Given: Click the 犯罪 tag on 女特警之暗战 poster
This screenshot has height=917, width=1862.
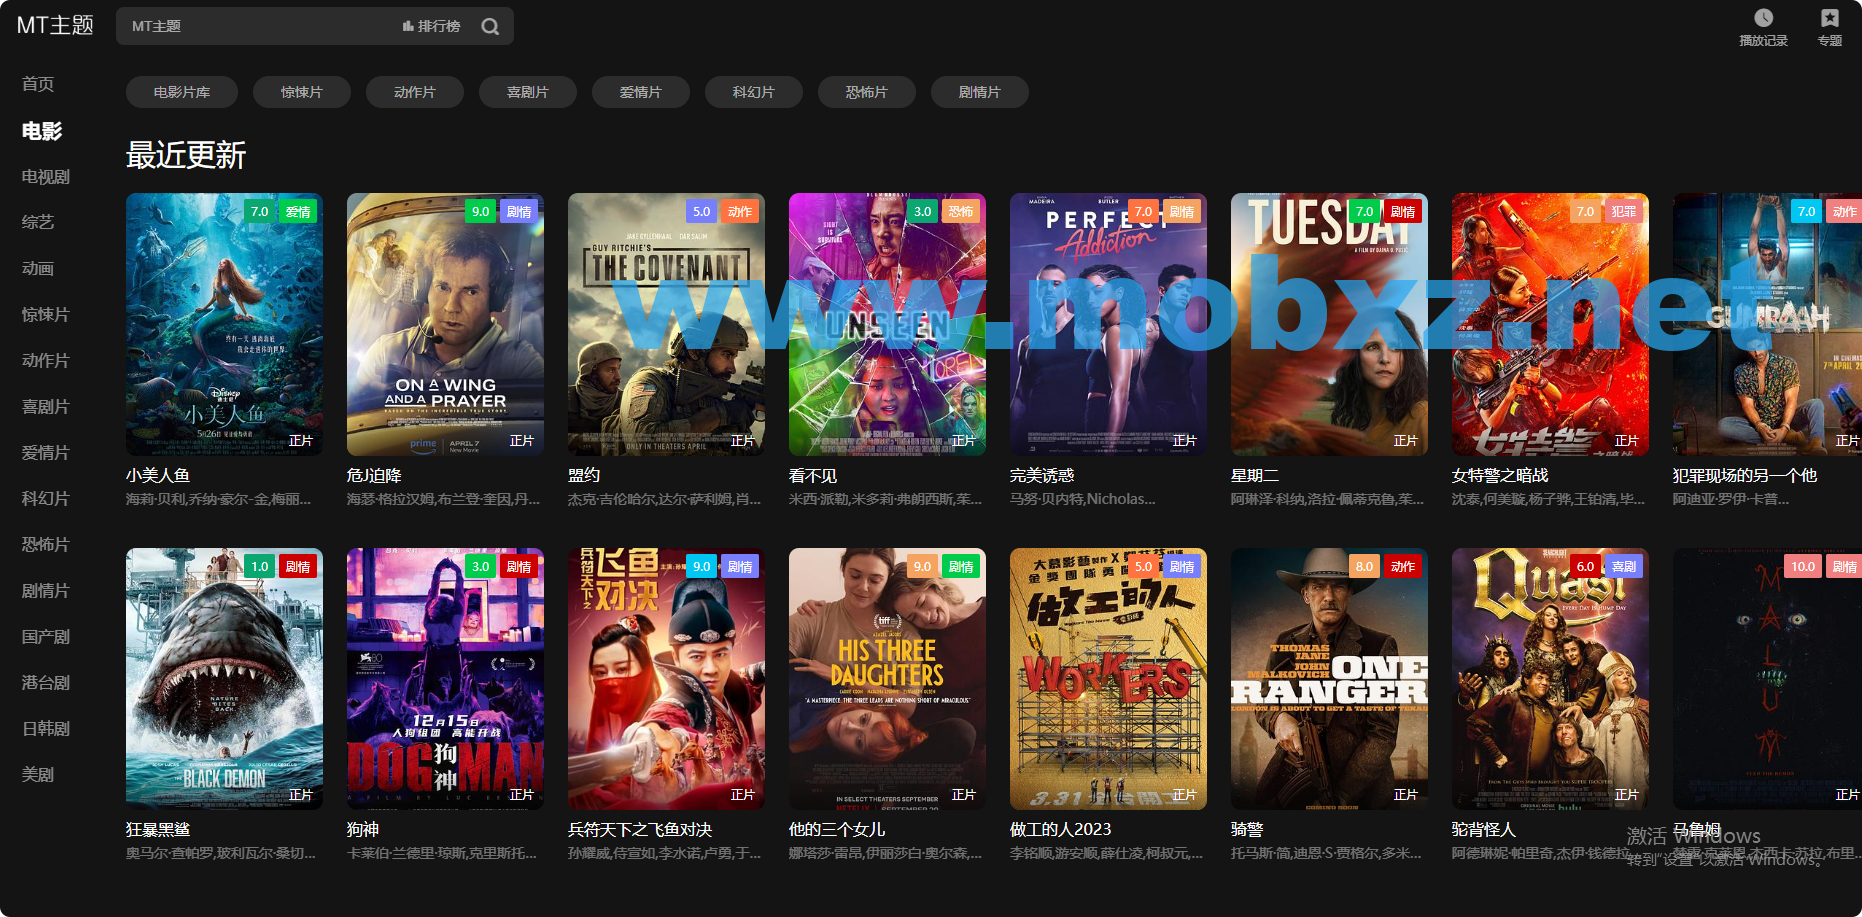Looking at the screenshot, I should pos(1624,211).
